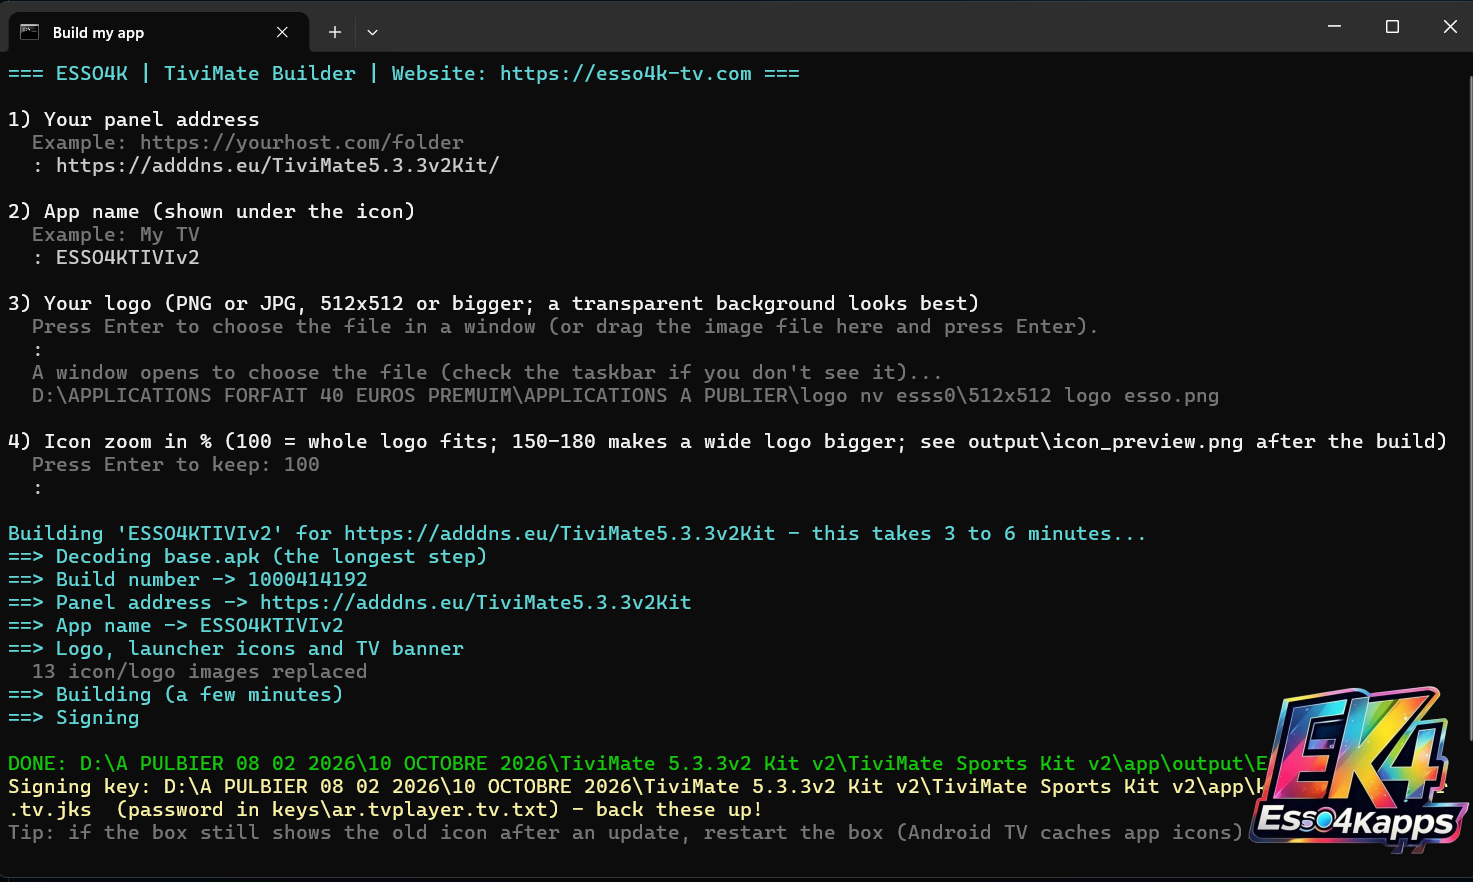Click the "Tip: if the box still shows" line
This screenshot has width=1473, height=882.
(x=626, y=832)
